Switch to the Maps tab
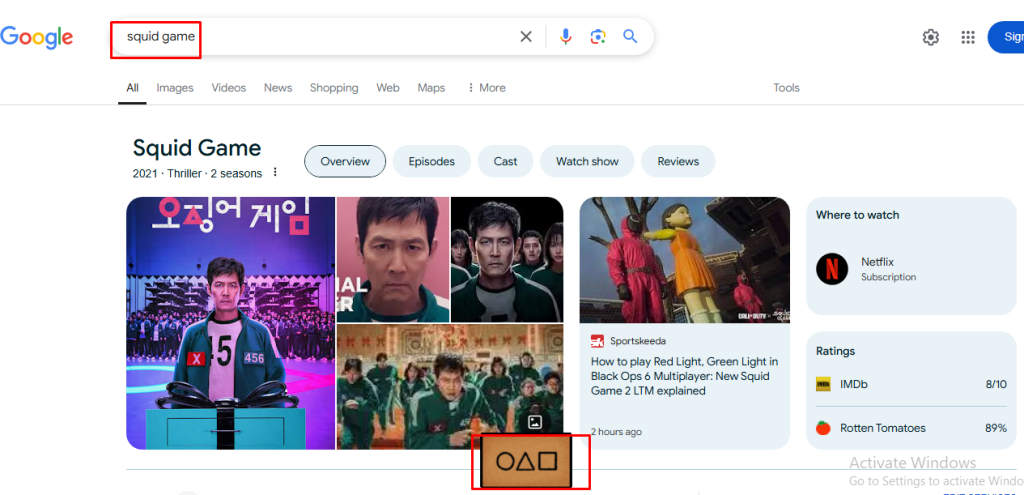 pyautogui.click(x=431, y=88)
